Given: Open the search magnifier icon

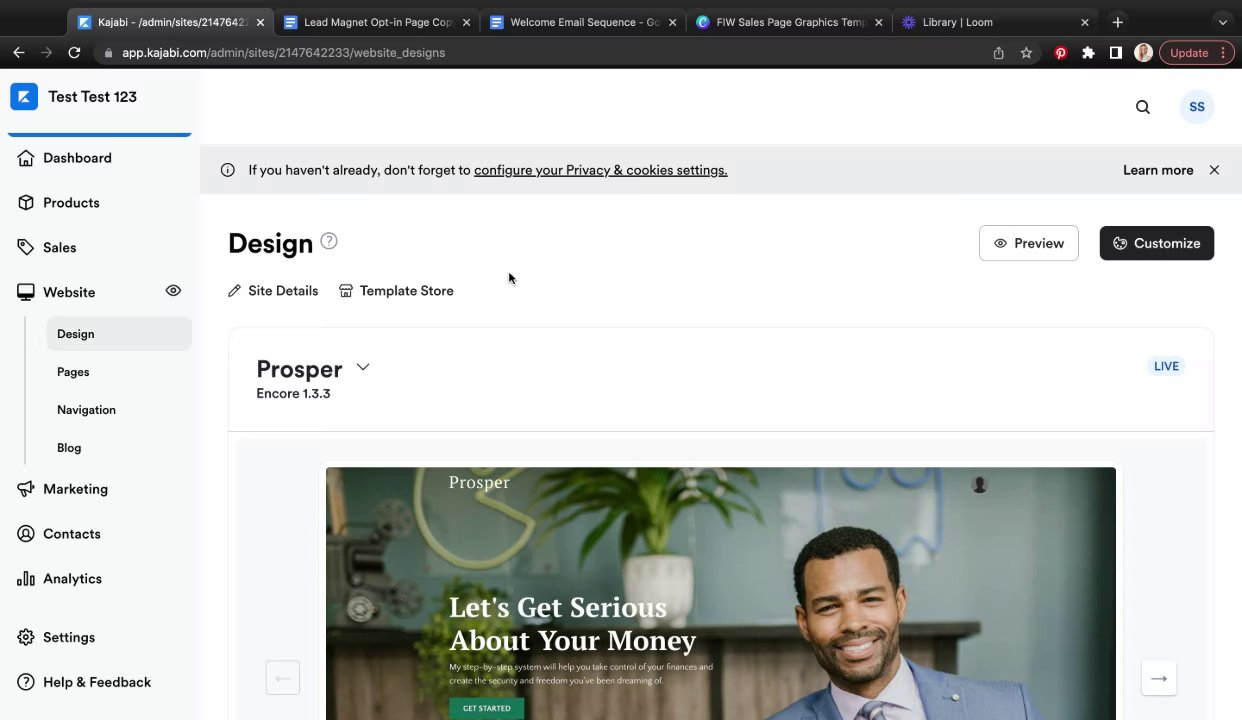Looking at the screenshot, I should pos(1143,107).
